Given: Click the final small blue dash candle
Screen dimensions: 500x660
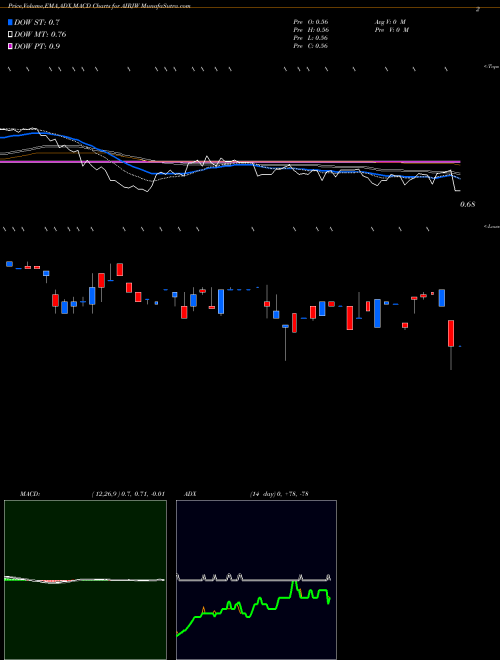Looking at the screenshot, I should point(460,346).
